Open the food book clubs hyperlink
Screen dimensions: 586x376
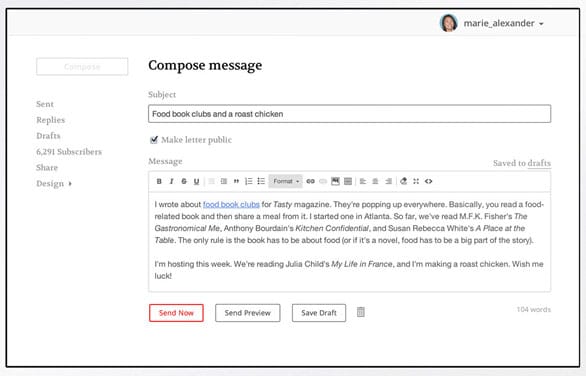click(x=231, y=204)
